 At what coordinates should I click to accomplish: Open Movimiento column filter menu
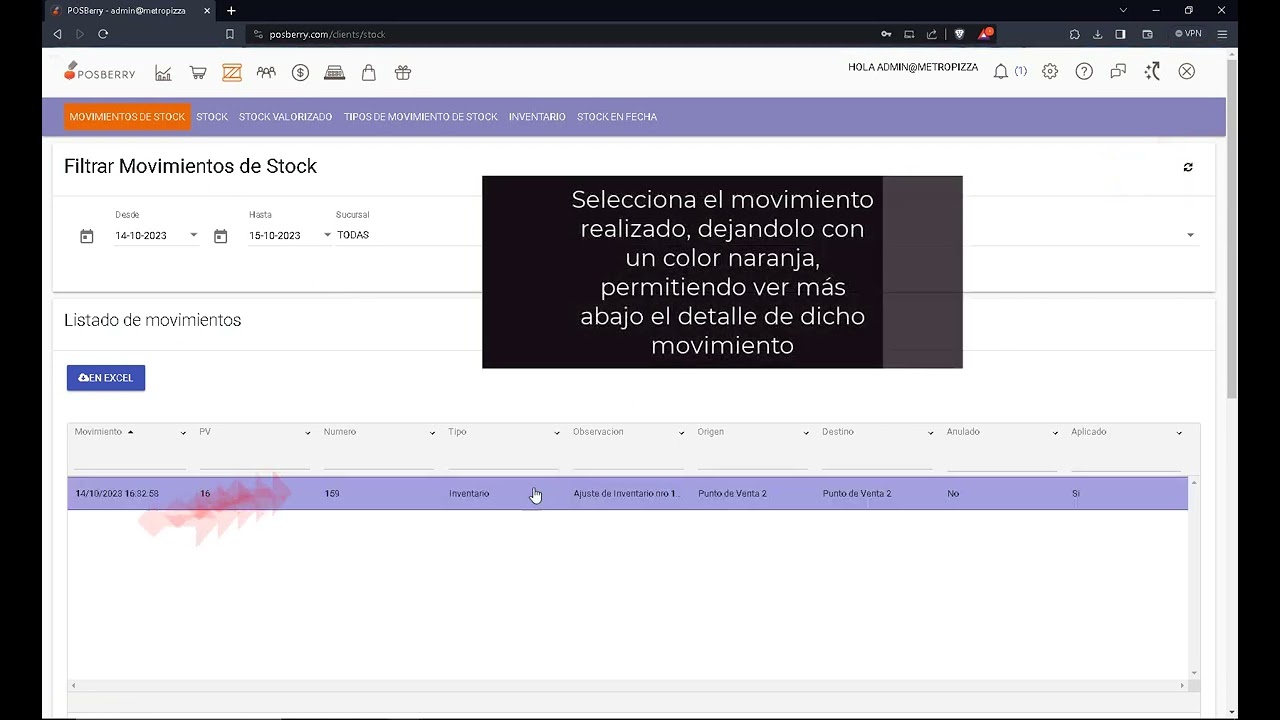[183, 433]
